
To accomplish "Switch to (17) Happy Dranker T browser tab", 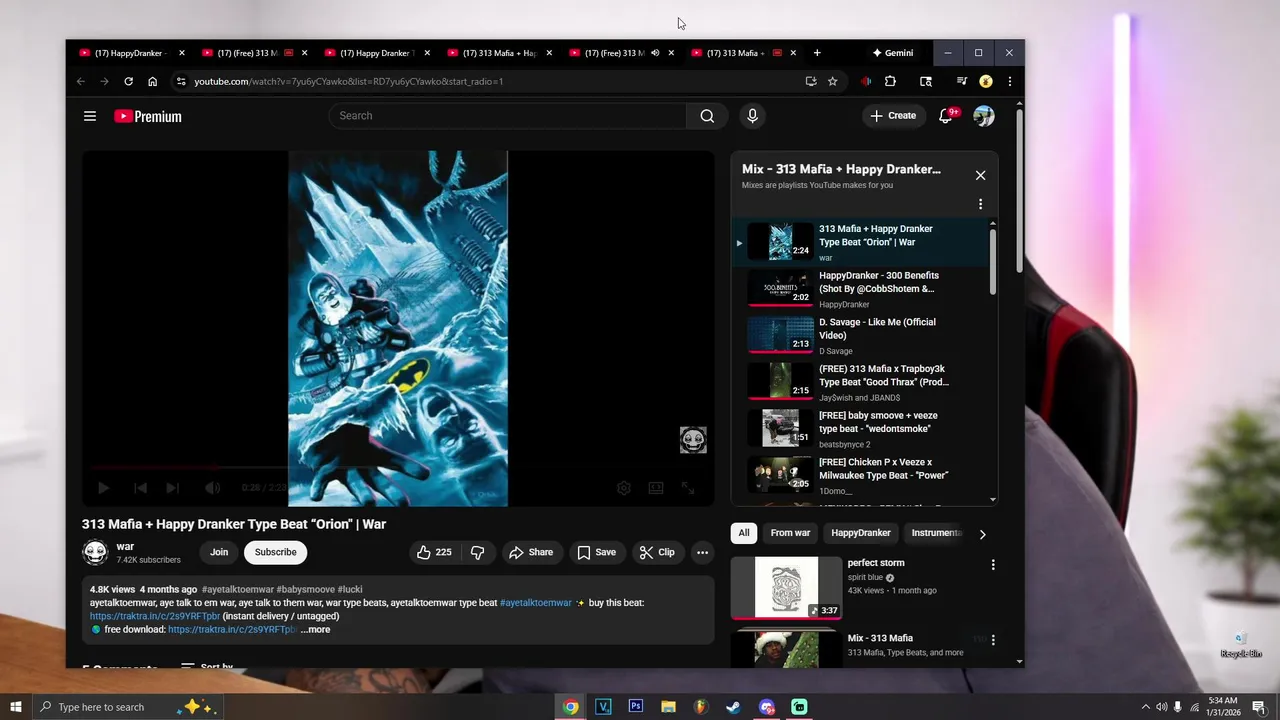I will coord(376,53).
